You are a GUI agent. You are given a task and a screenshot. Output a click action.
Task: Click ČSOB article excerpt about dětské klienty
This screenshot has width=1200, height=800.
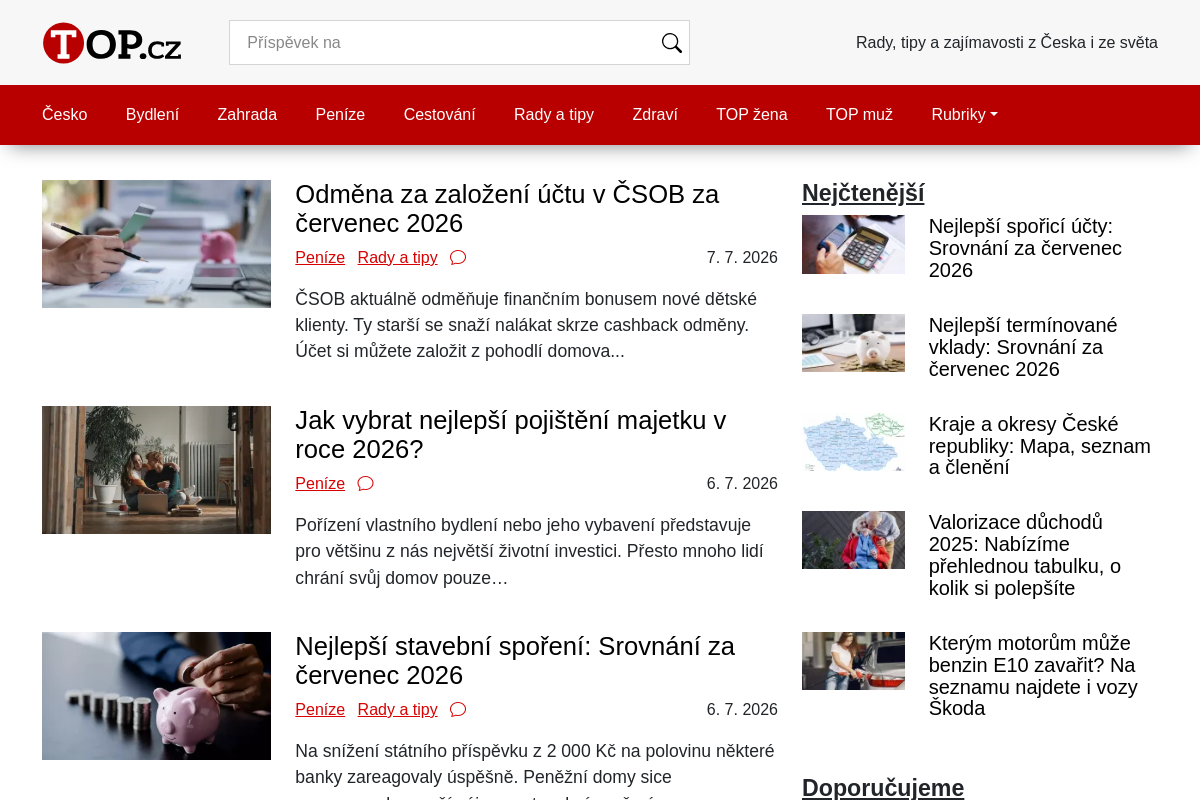click(x=526, y=325)
